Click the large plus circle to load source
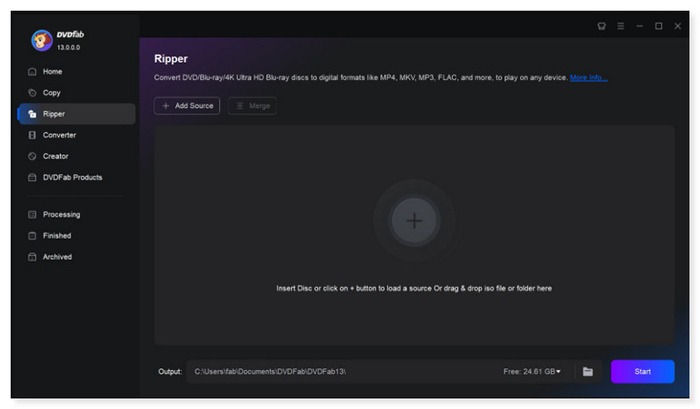700x409 pixels. 414,221
